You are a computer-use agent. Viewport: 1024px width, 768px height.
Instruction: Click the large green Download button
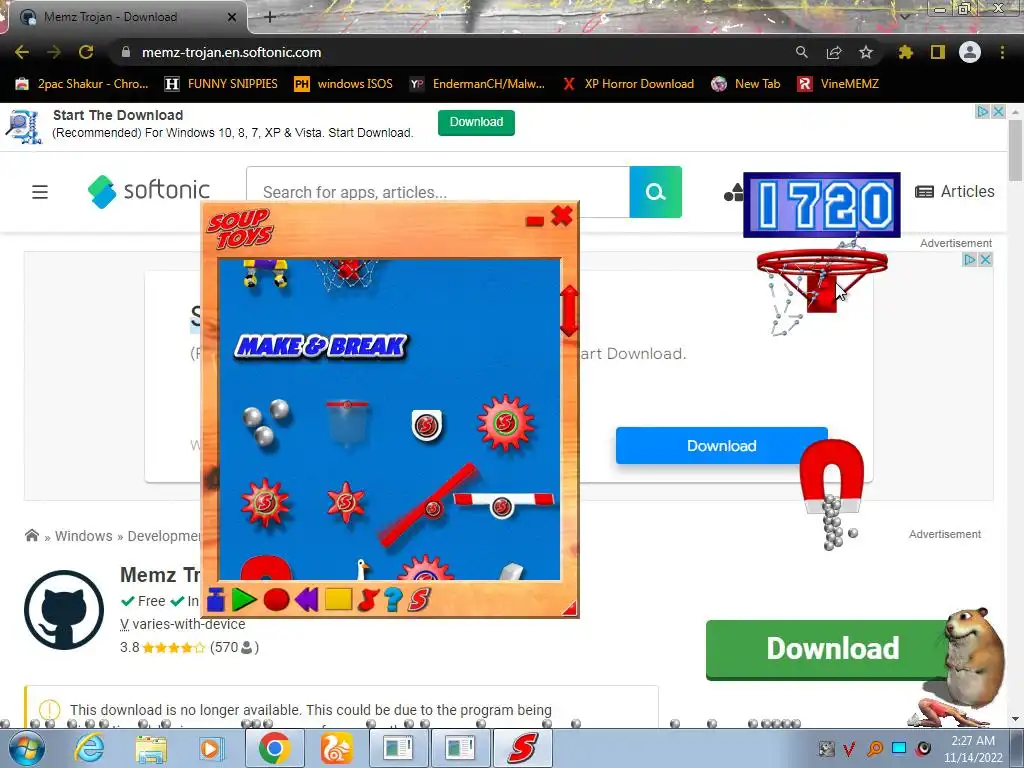[833, 648]
